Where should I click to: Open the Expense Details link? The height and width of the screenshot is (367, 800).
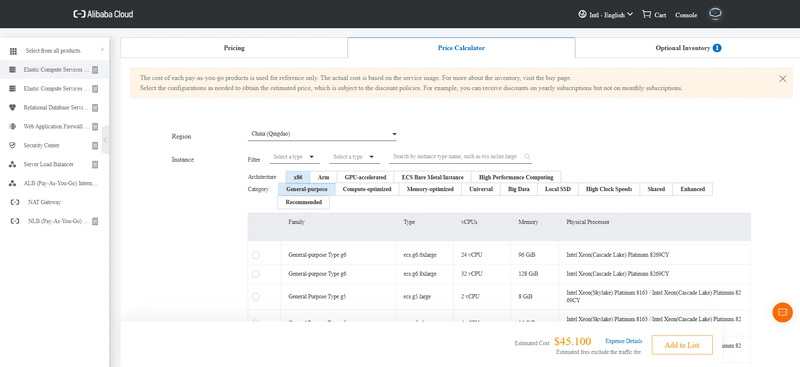(x=623, y=341)
